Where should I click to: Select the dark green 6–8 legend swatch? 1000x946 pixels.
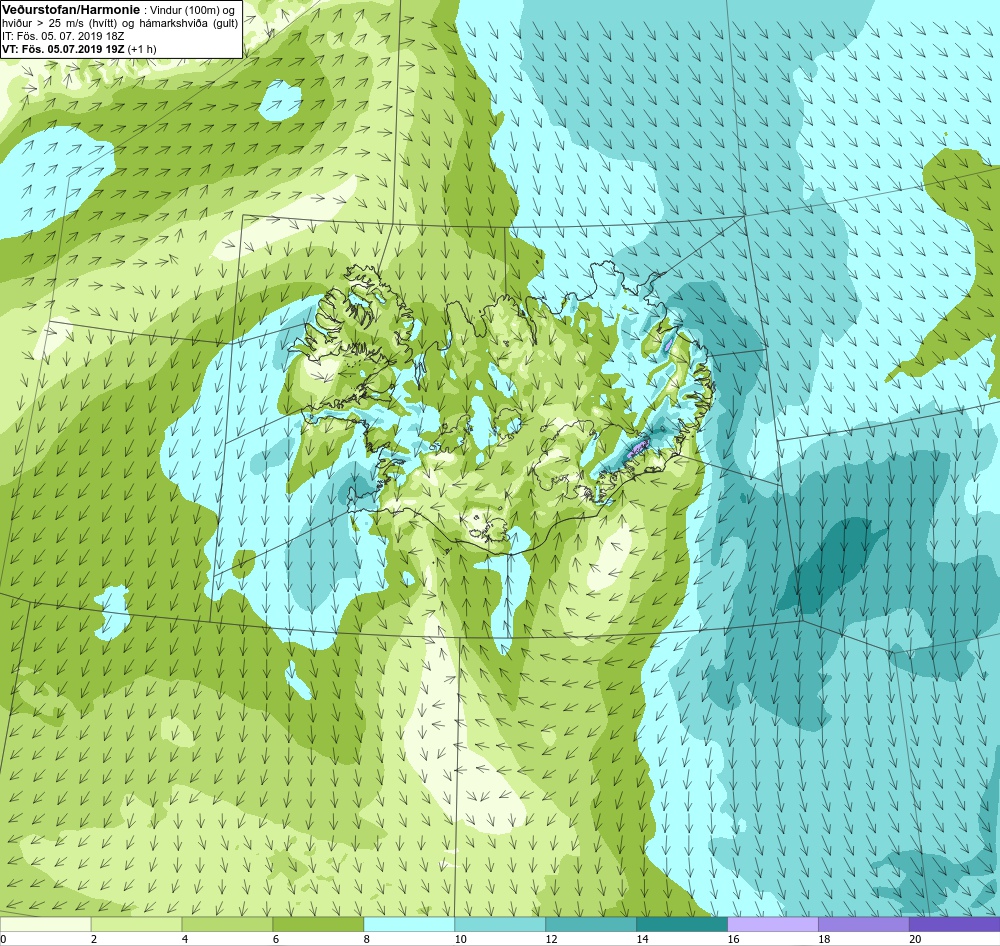tap(318, 924)
